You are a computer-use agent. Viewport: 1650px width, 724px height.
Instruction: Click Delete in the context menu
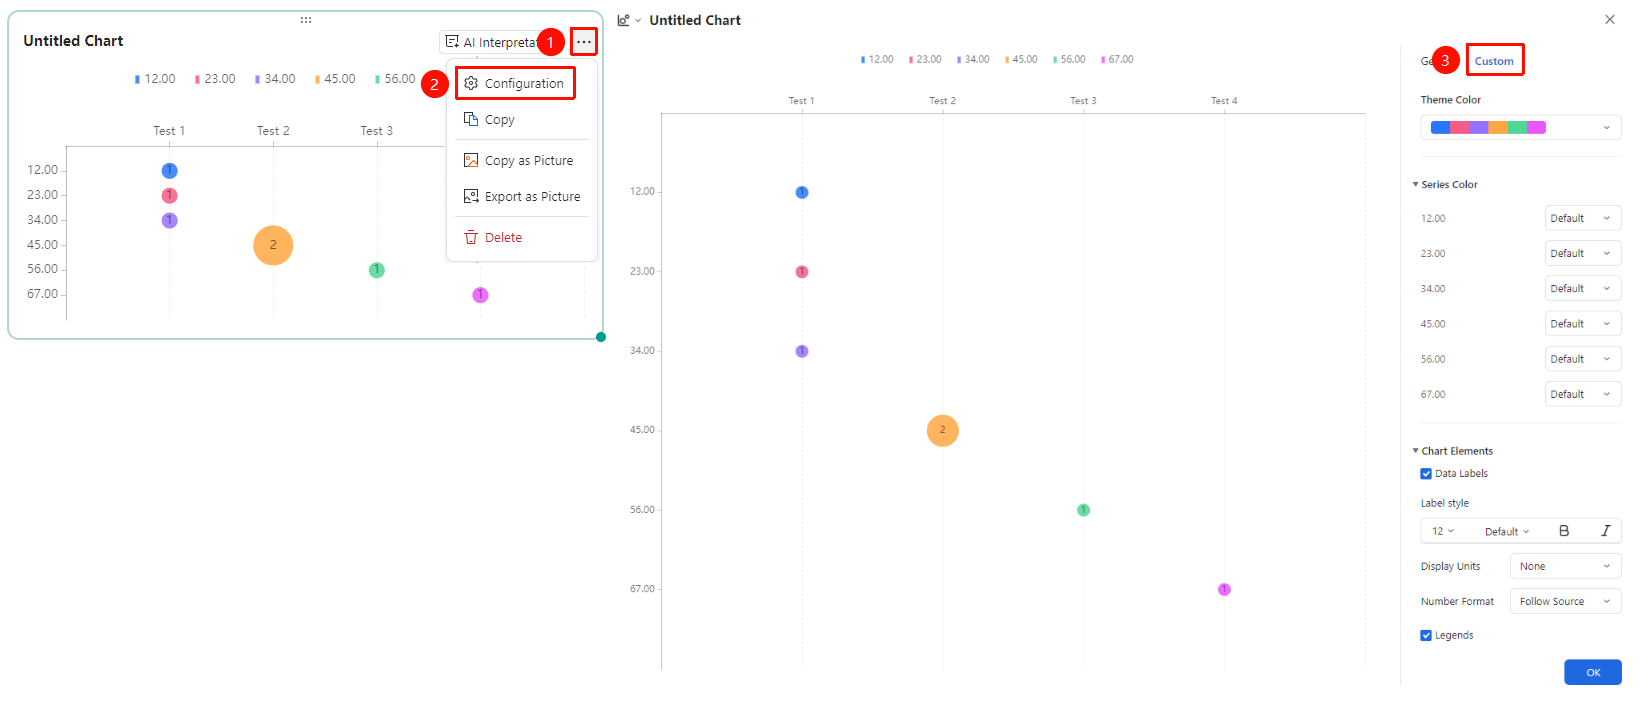[x=493, y=237]
